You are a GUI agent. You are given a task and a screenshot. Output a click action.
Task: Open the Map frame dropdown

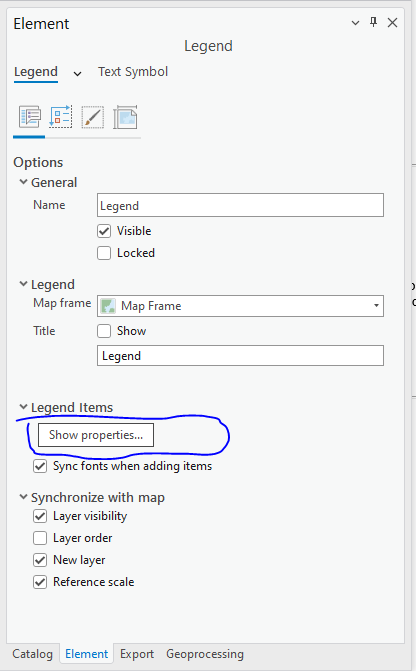pyautogui.click(x=240, y=306)
